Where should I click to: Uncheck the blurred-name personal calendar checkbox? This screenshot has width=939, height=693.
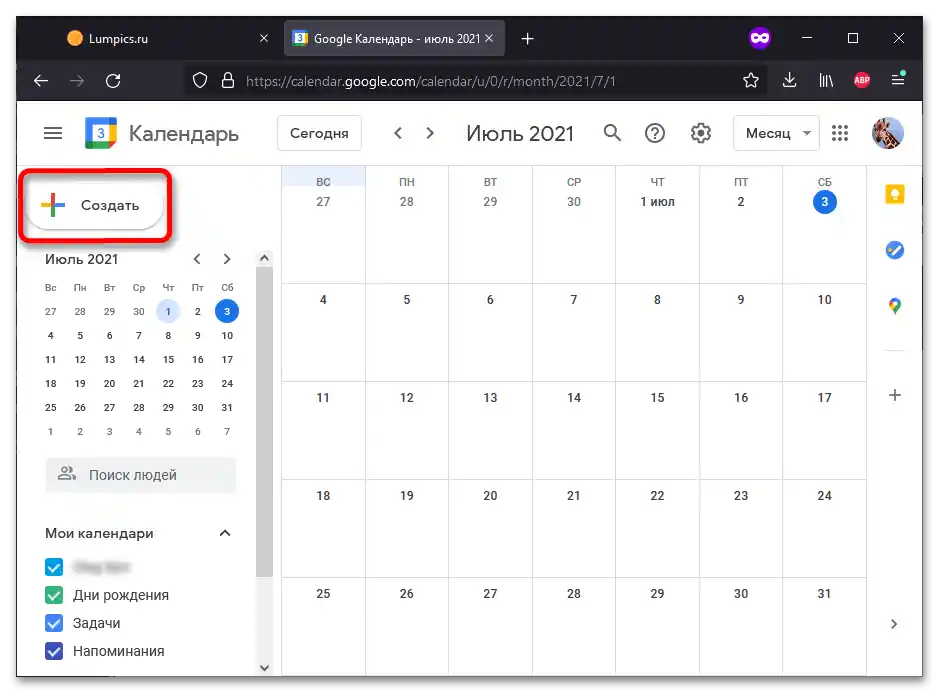coord(54,567)
